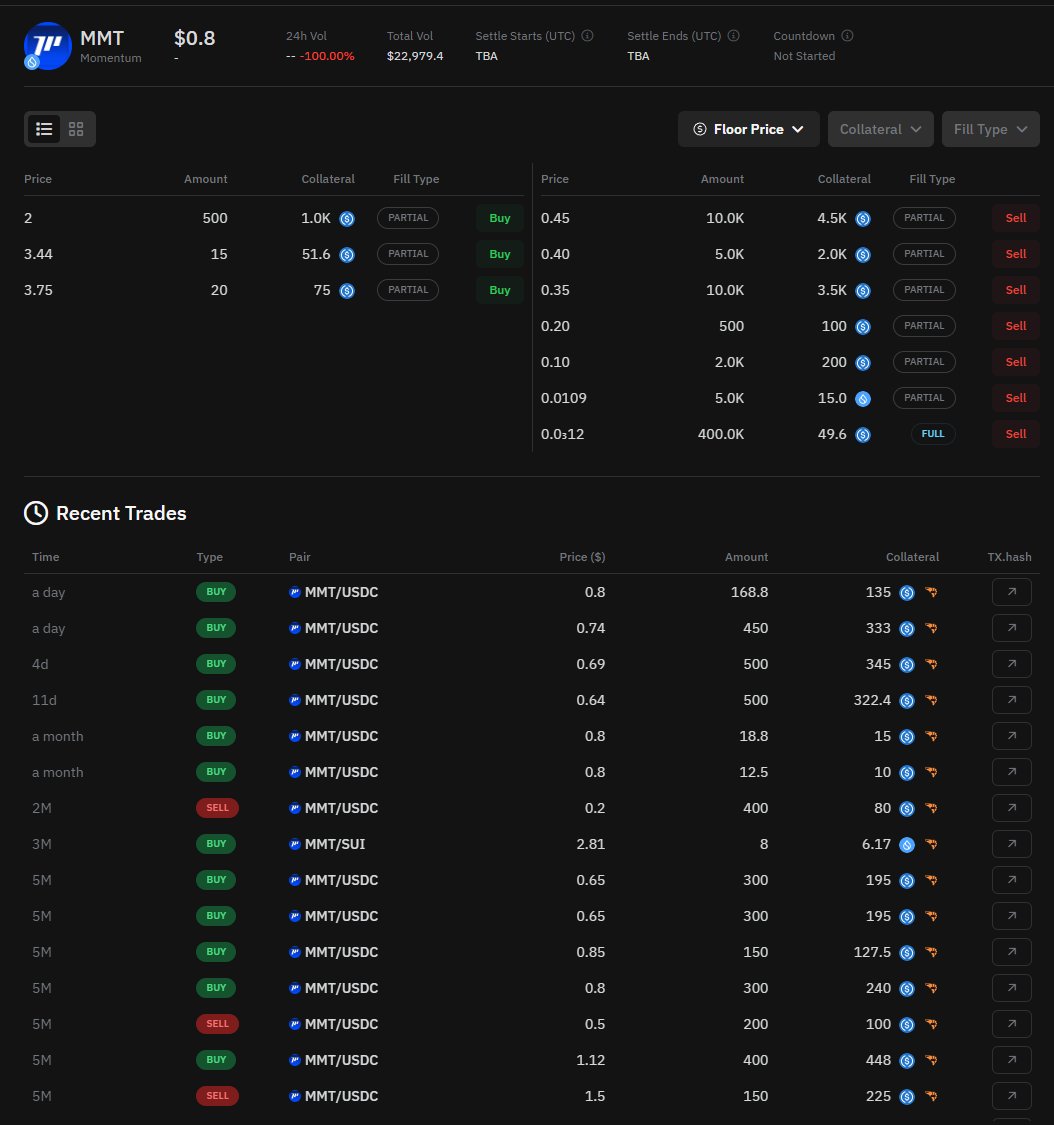This screenshot has width=1054, height=1125.
Task: Click the info icon next to Settle Ends (UTC)
Action: (x=733, y=36)
